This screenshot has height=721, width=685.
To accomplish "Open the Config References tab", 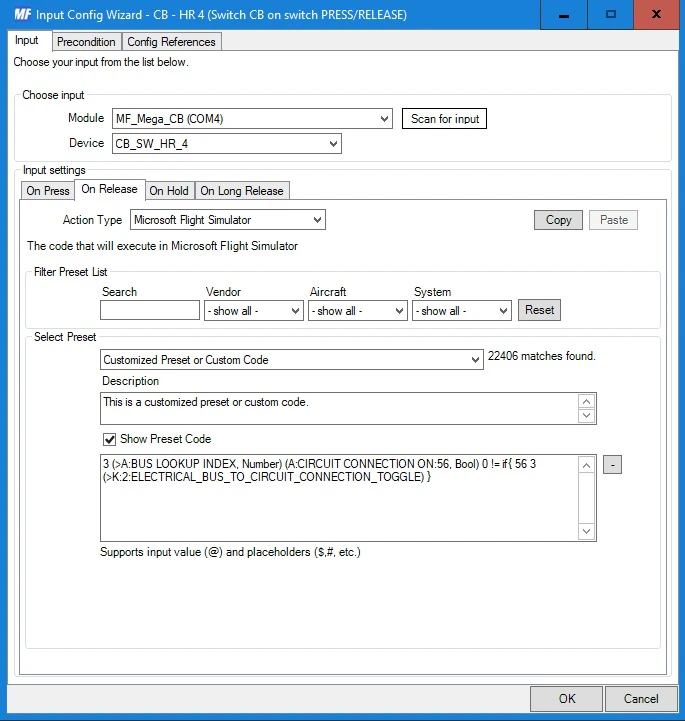I will (171, 42).
